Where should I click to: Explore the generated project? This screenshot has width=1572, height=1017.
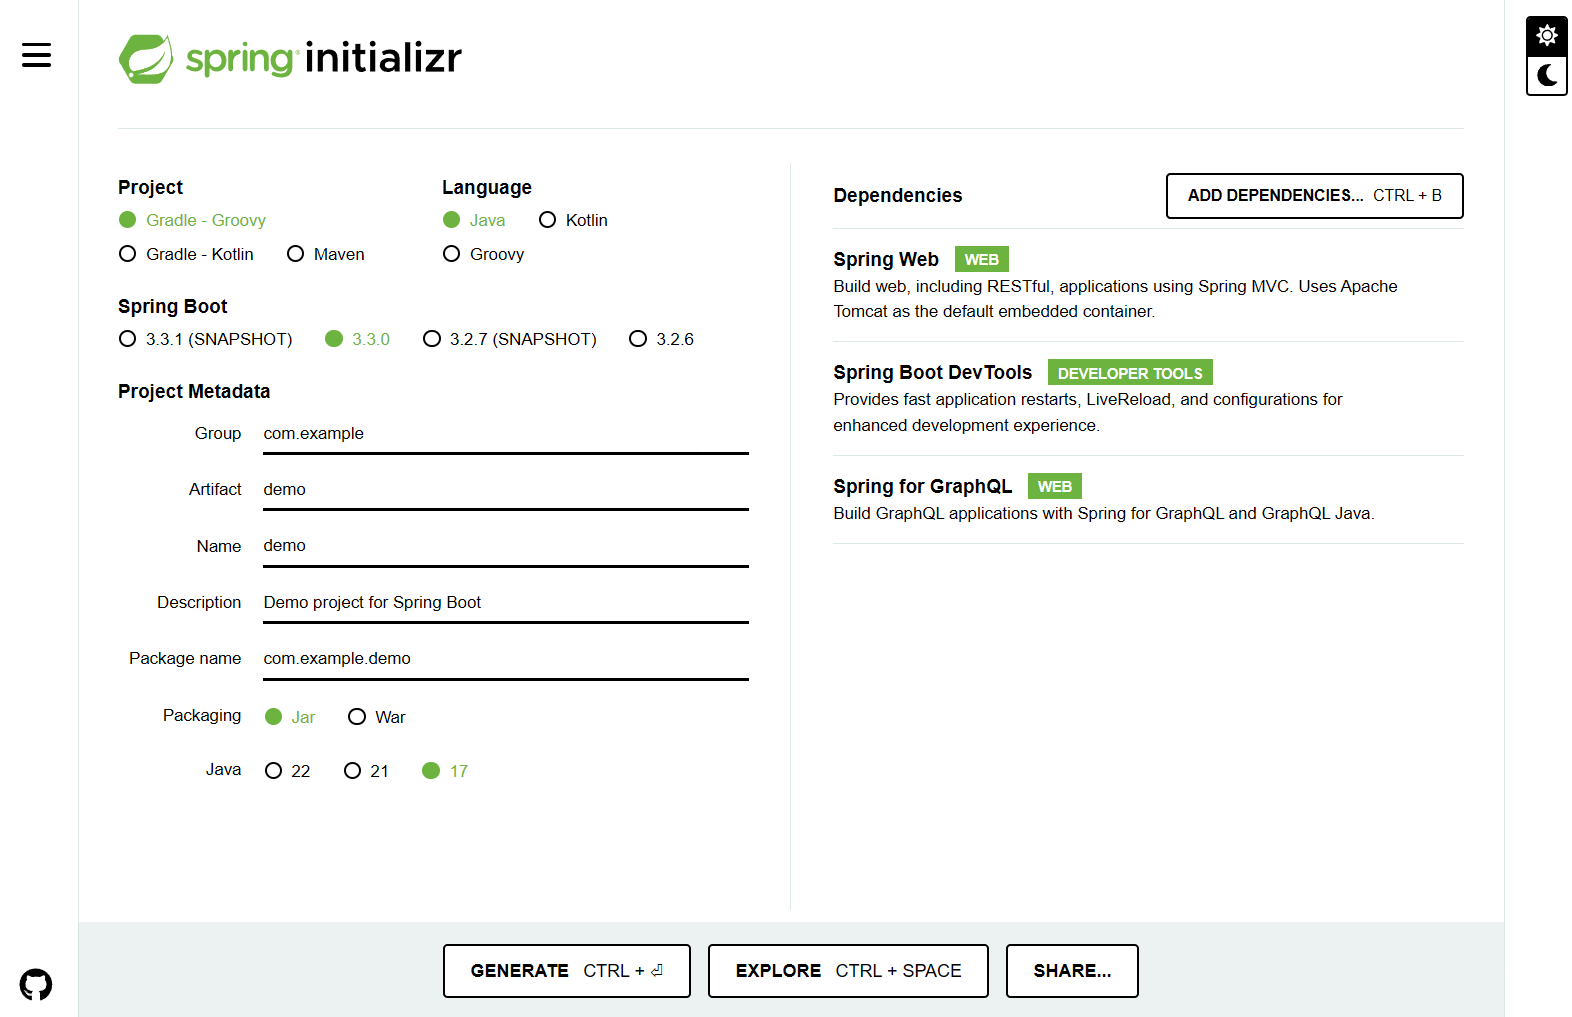848,971
